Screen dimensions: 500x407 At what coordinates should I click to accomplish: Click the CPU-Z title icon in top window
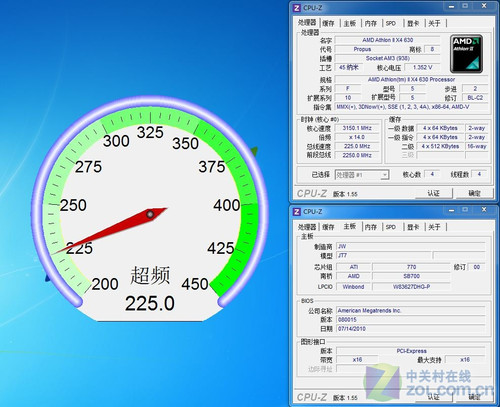pyautogui.click(x=297, y=7)
